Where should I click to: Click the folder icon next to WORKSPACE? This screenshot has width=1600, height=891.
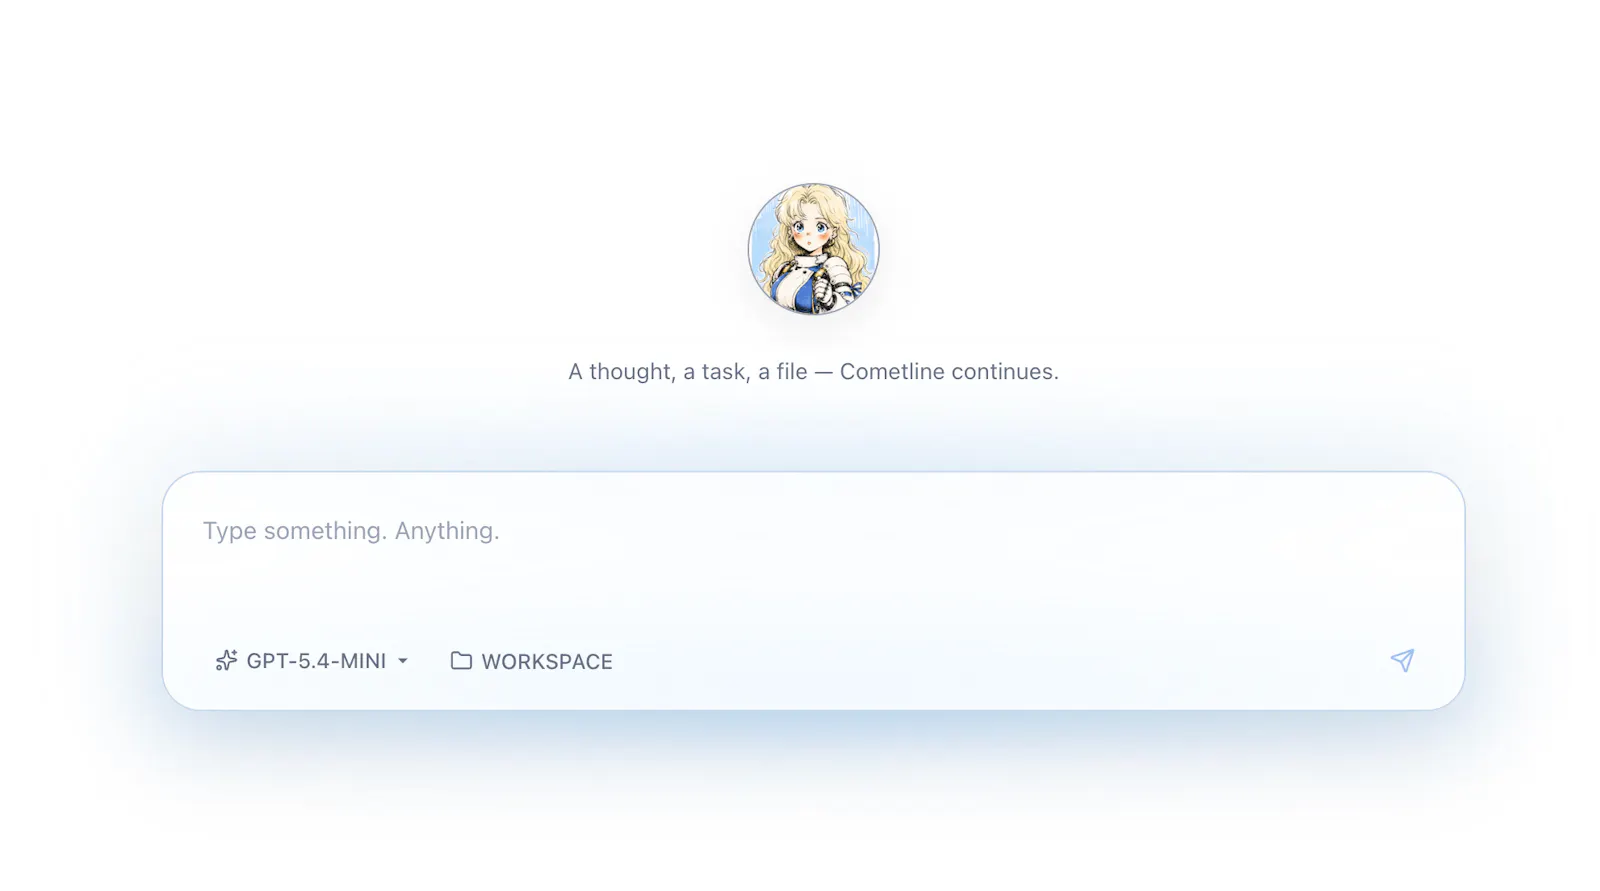[x=461, y=661]
